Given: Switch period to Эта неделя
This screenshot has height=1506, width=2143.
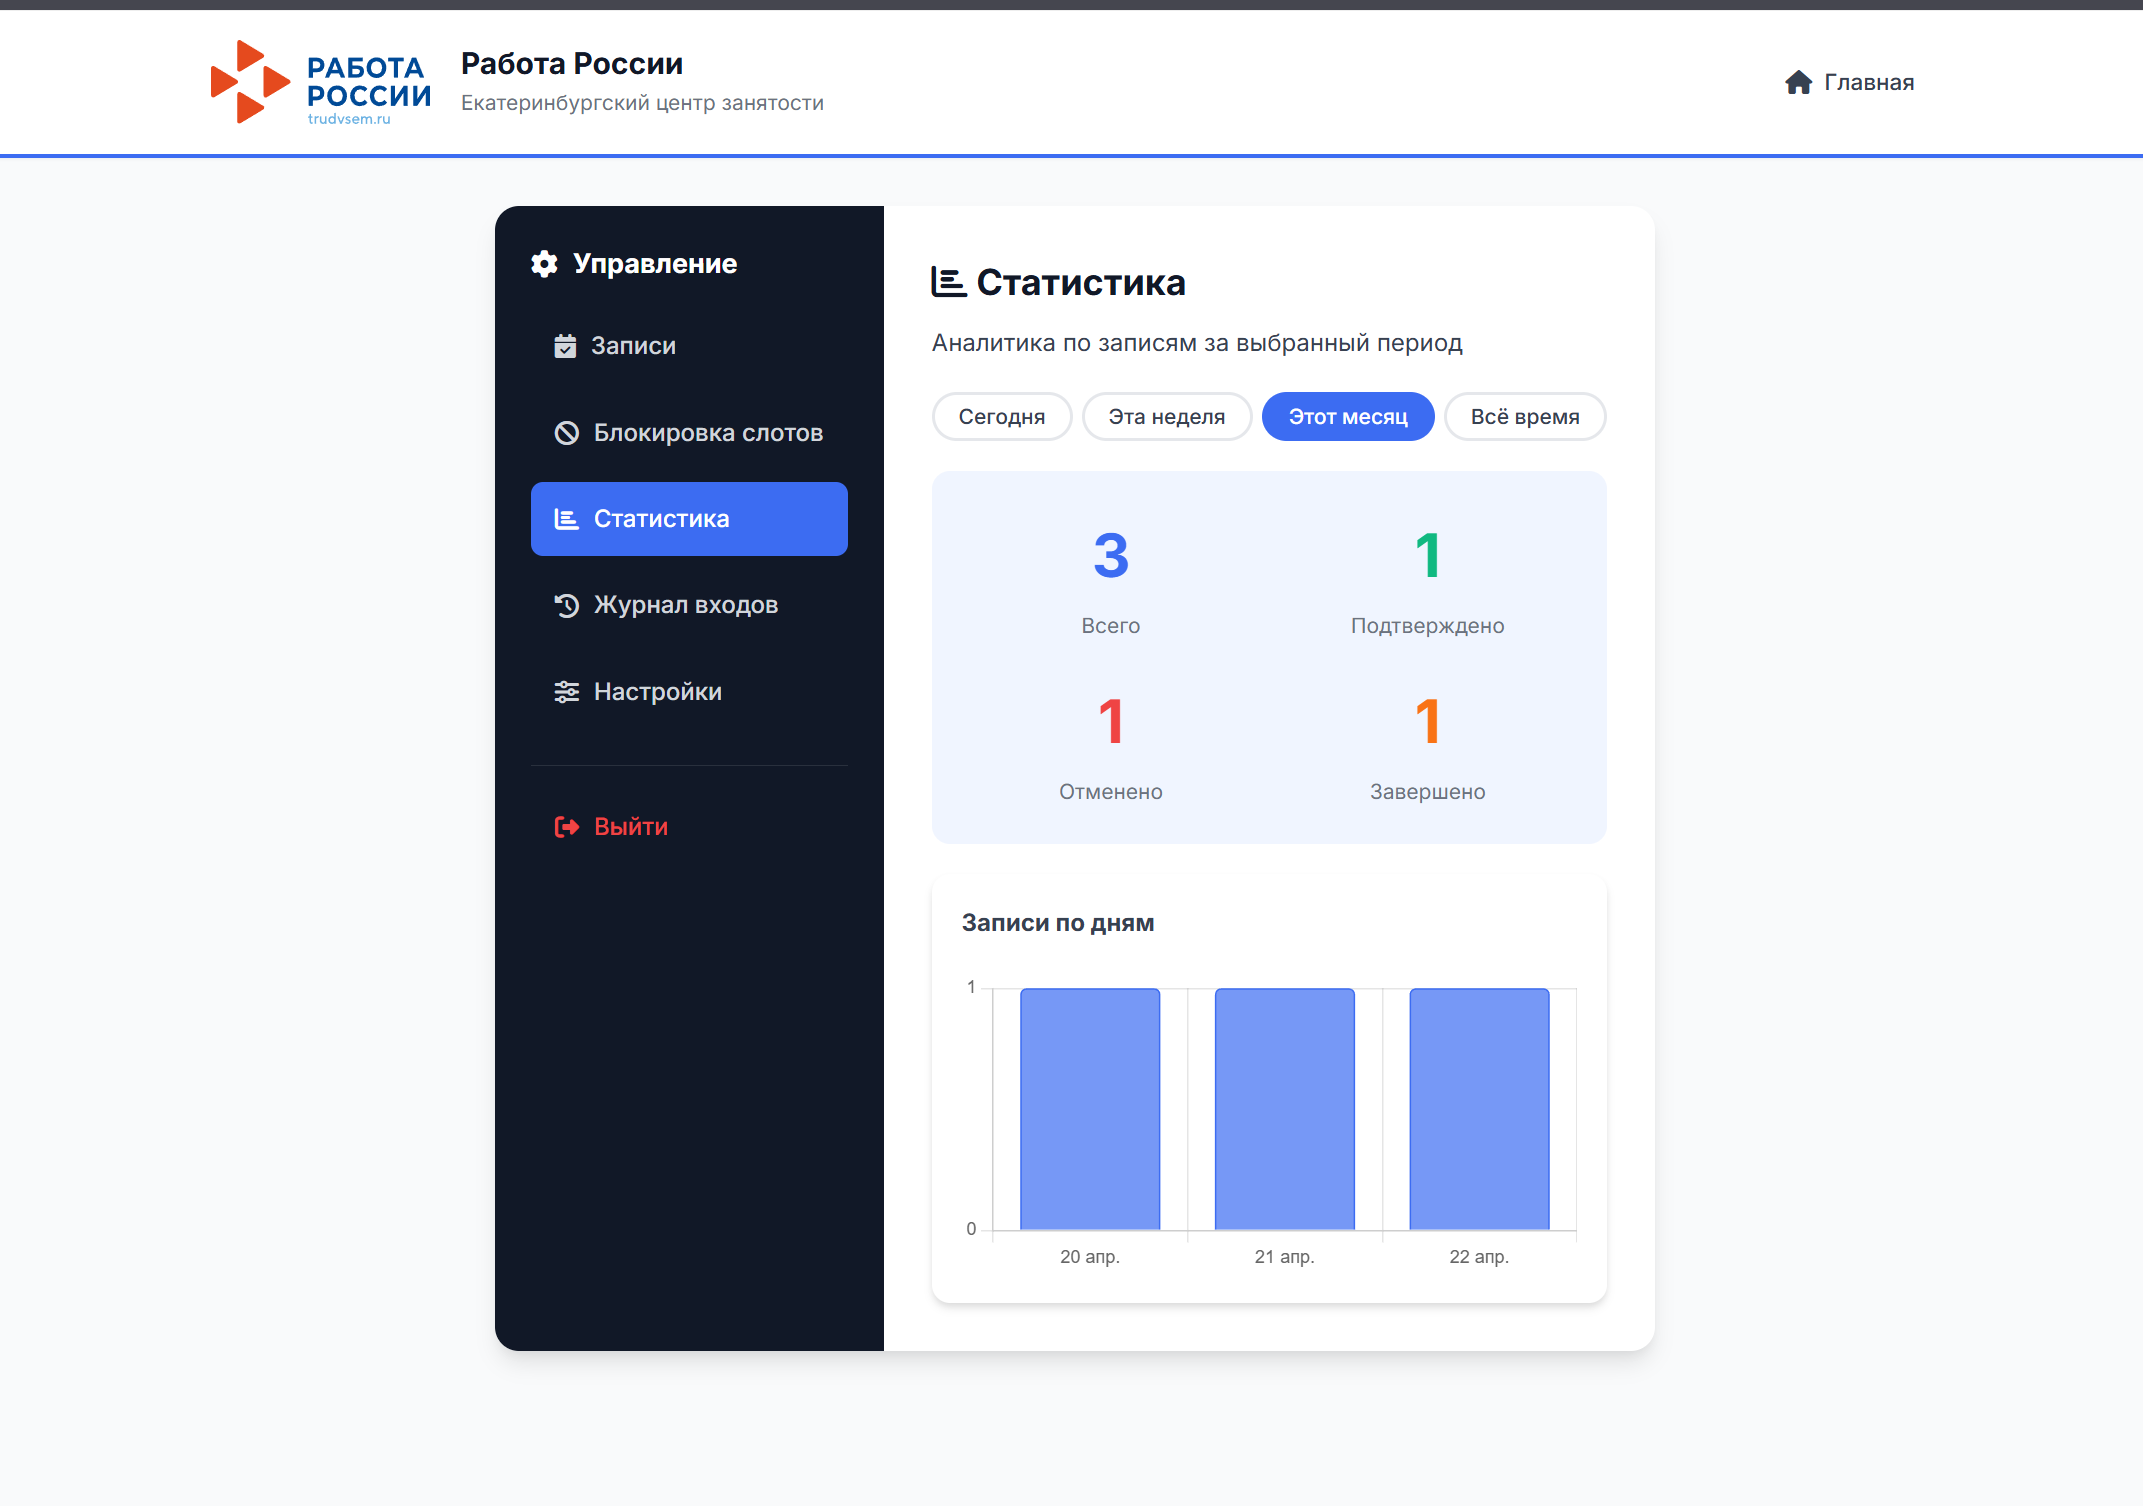Looking at the screenshot, I should [x=1166, y=417].
